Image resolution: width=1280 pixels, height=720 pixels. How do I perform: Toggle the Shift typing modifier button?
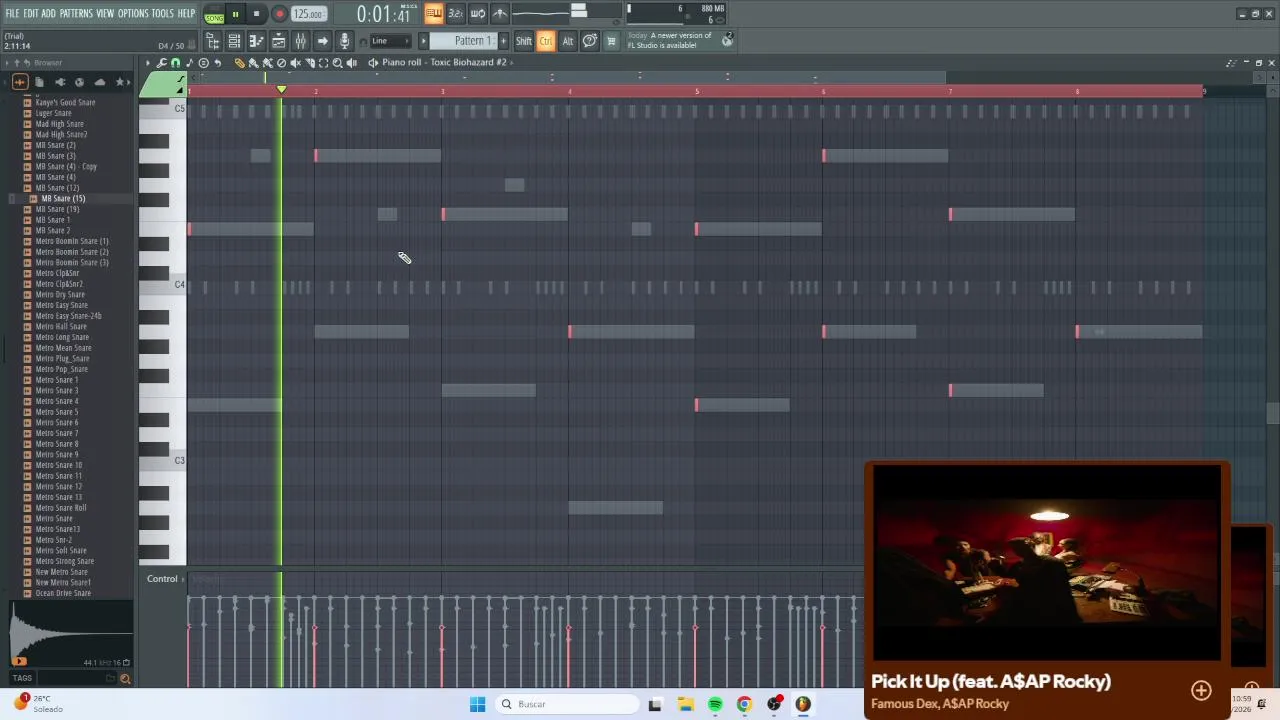(x=524, y=41)
